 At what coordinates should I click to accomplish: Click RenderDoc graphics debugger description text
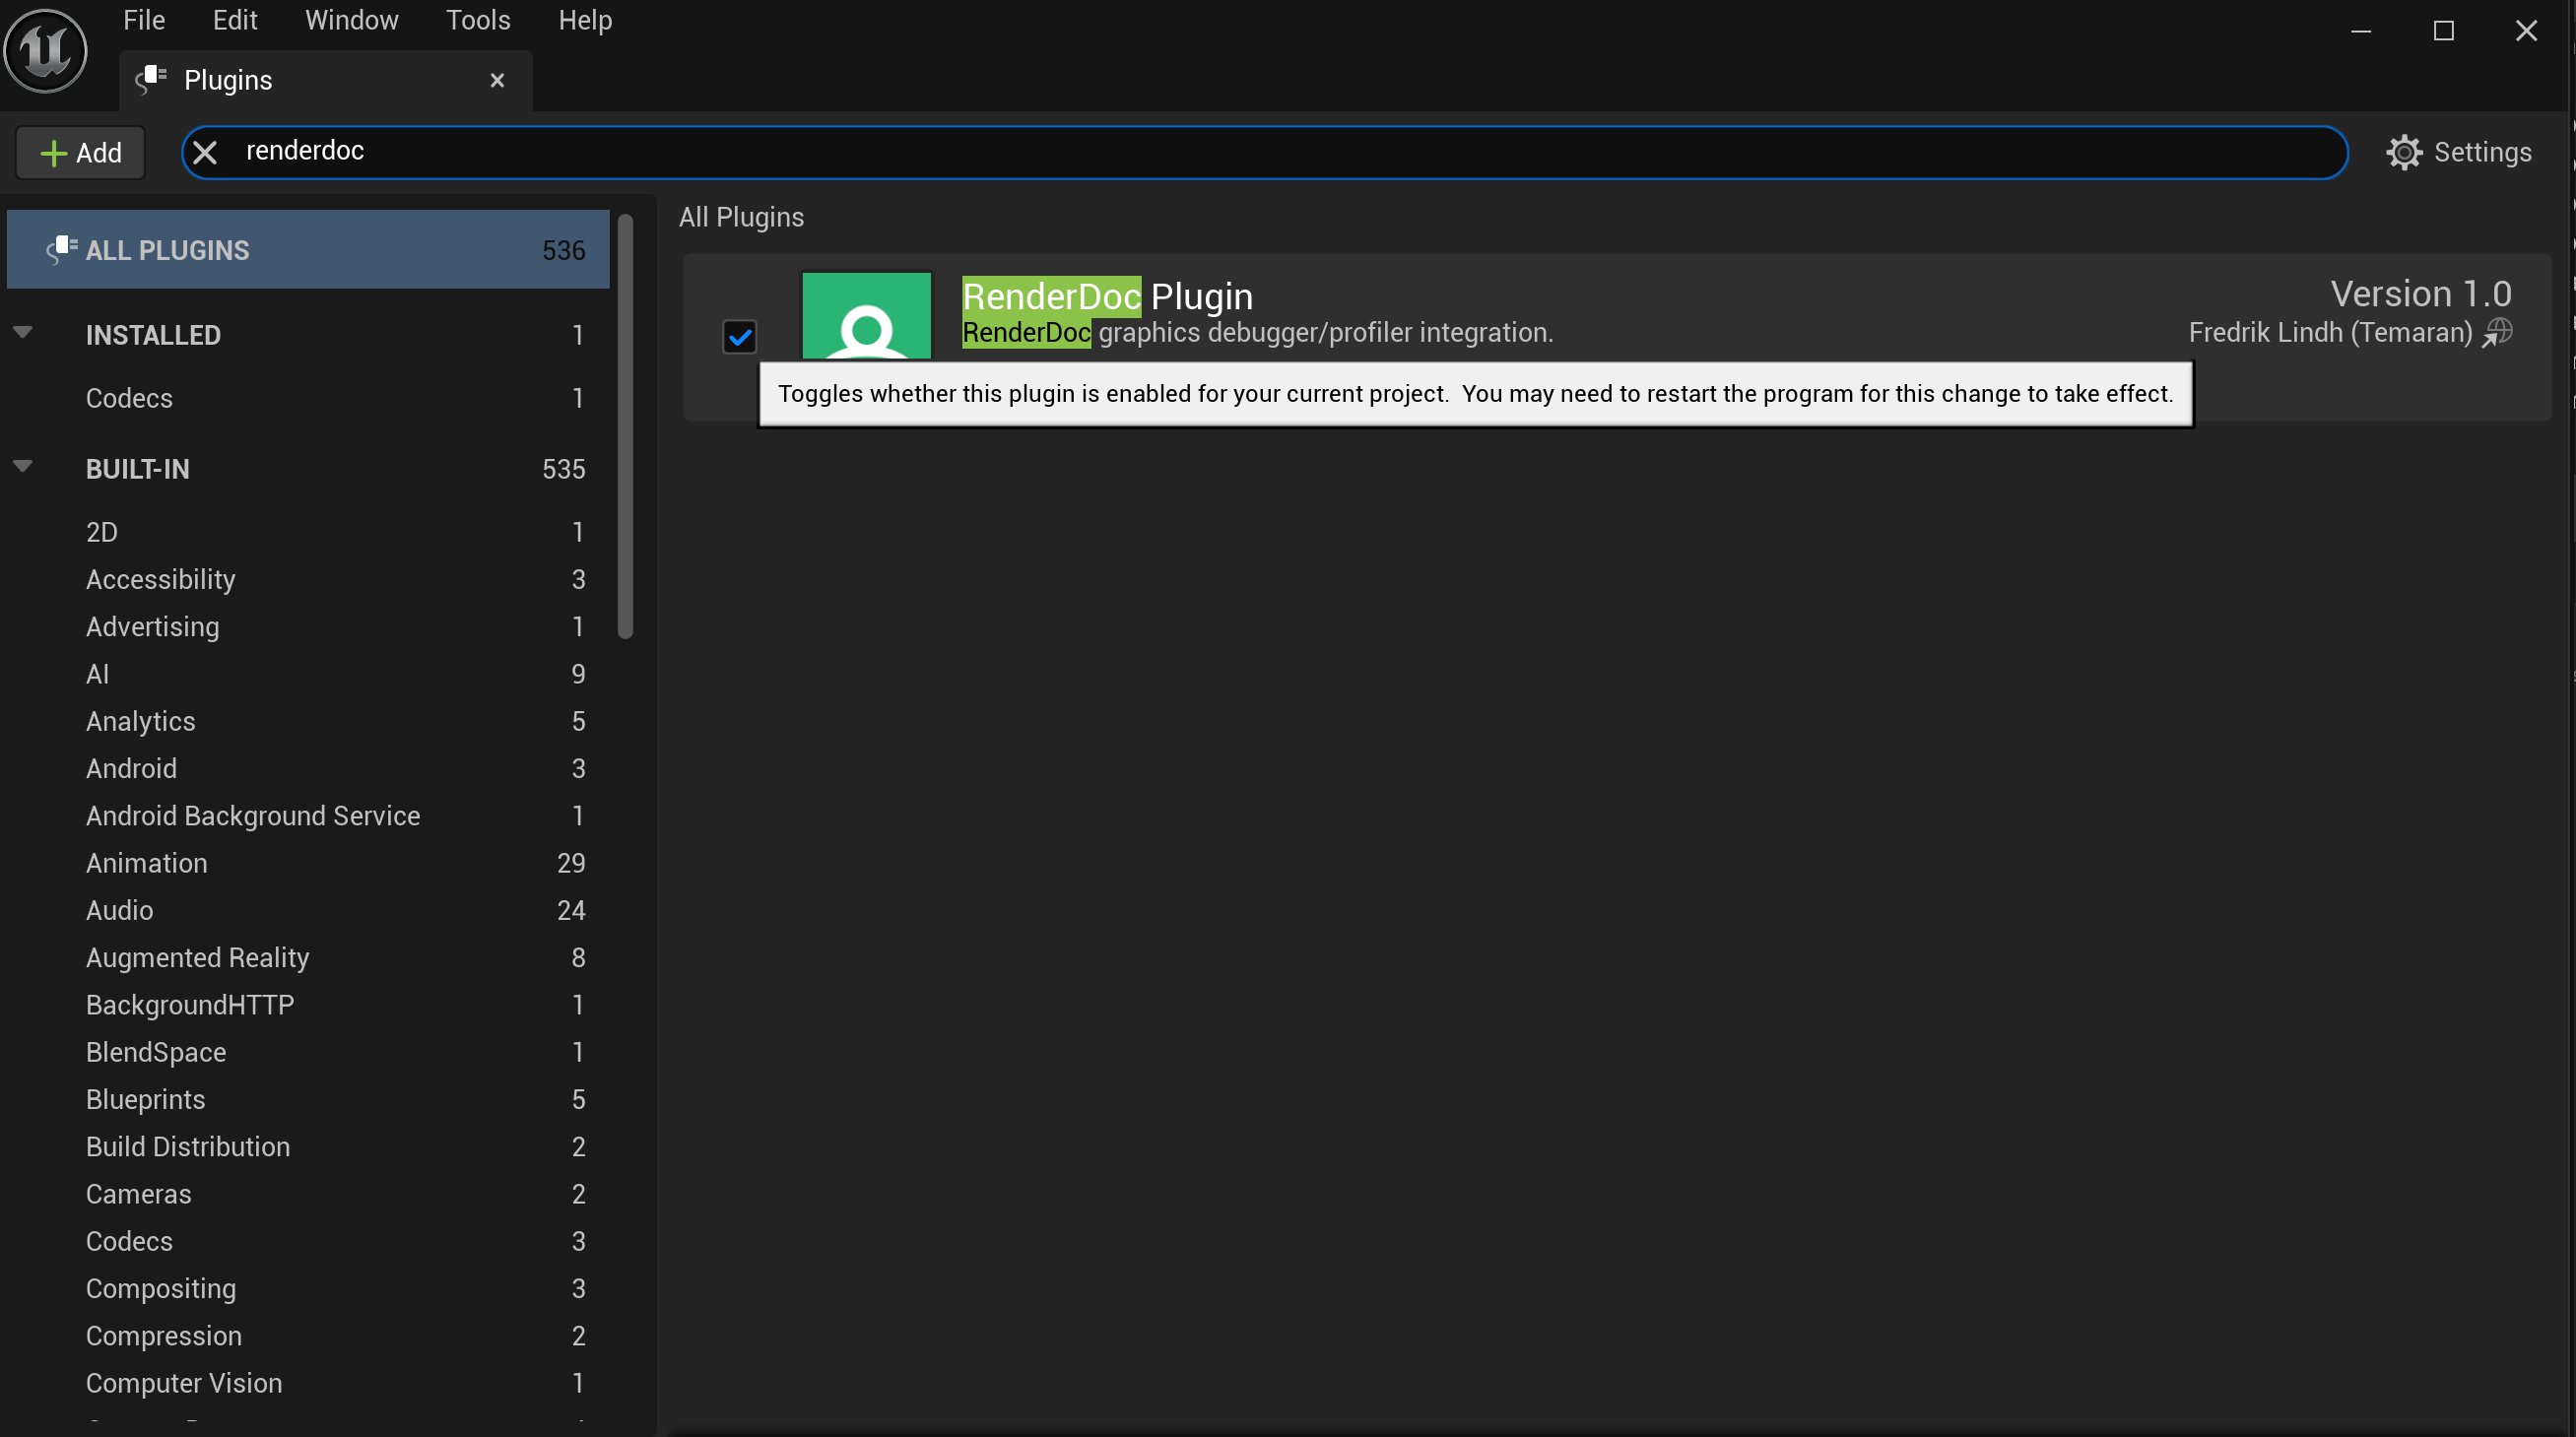[1257, 332]
